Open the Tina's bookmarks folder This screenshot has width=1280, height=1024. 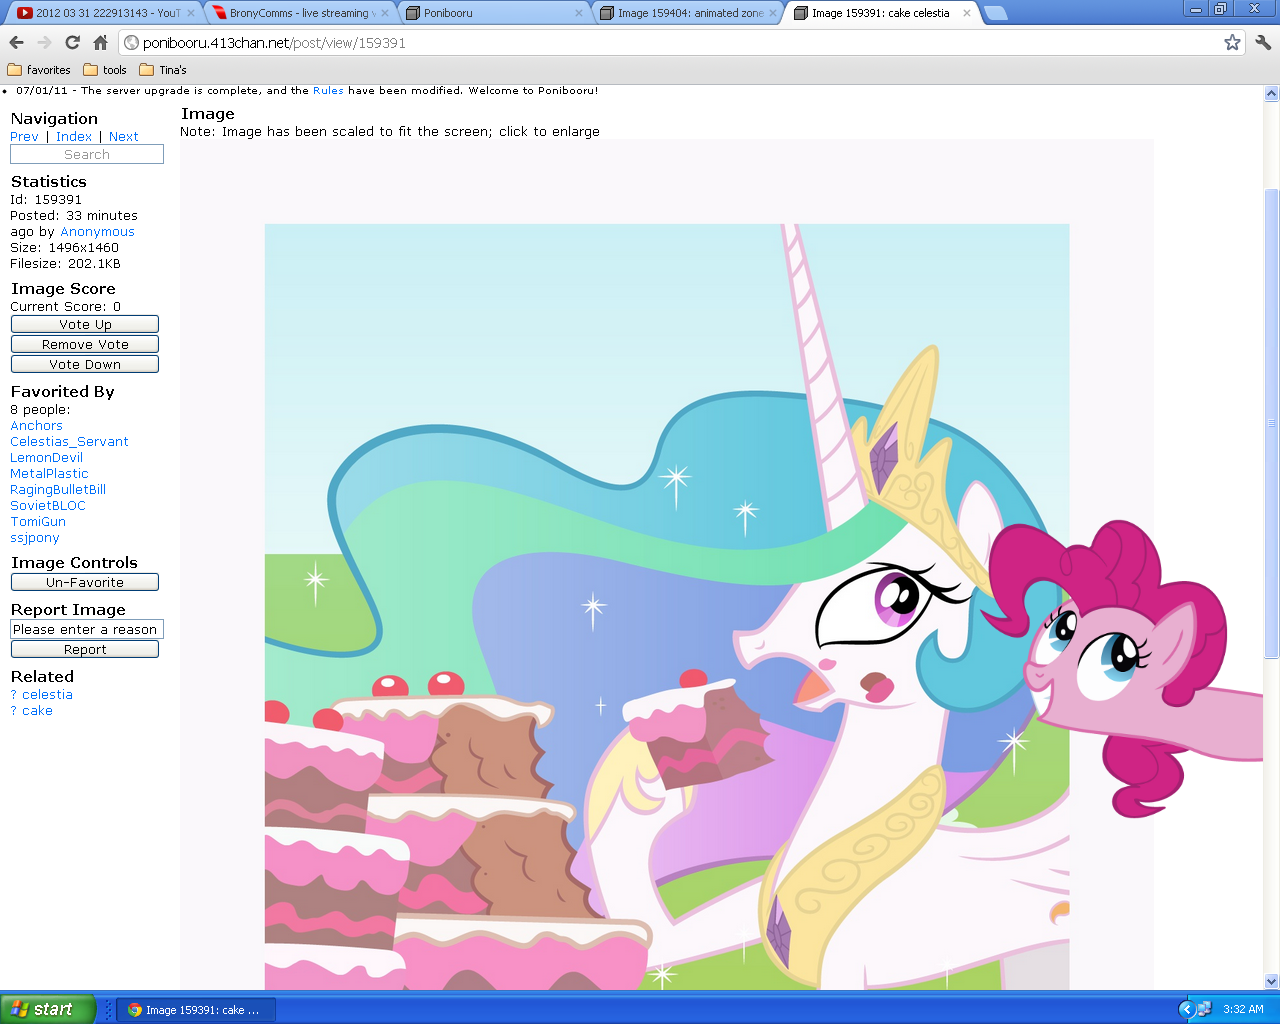163,70
